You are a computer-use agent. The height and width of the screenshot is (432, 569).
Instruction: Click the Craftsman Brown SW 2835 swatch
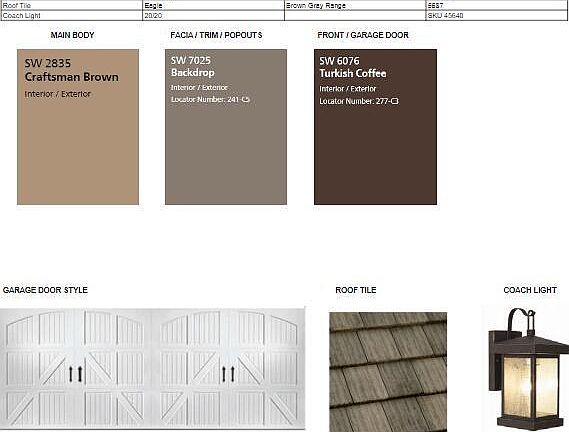pyautogui.click(x=78, y=127)
